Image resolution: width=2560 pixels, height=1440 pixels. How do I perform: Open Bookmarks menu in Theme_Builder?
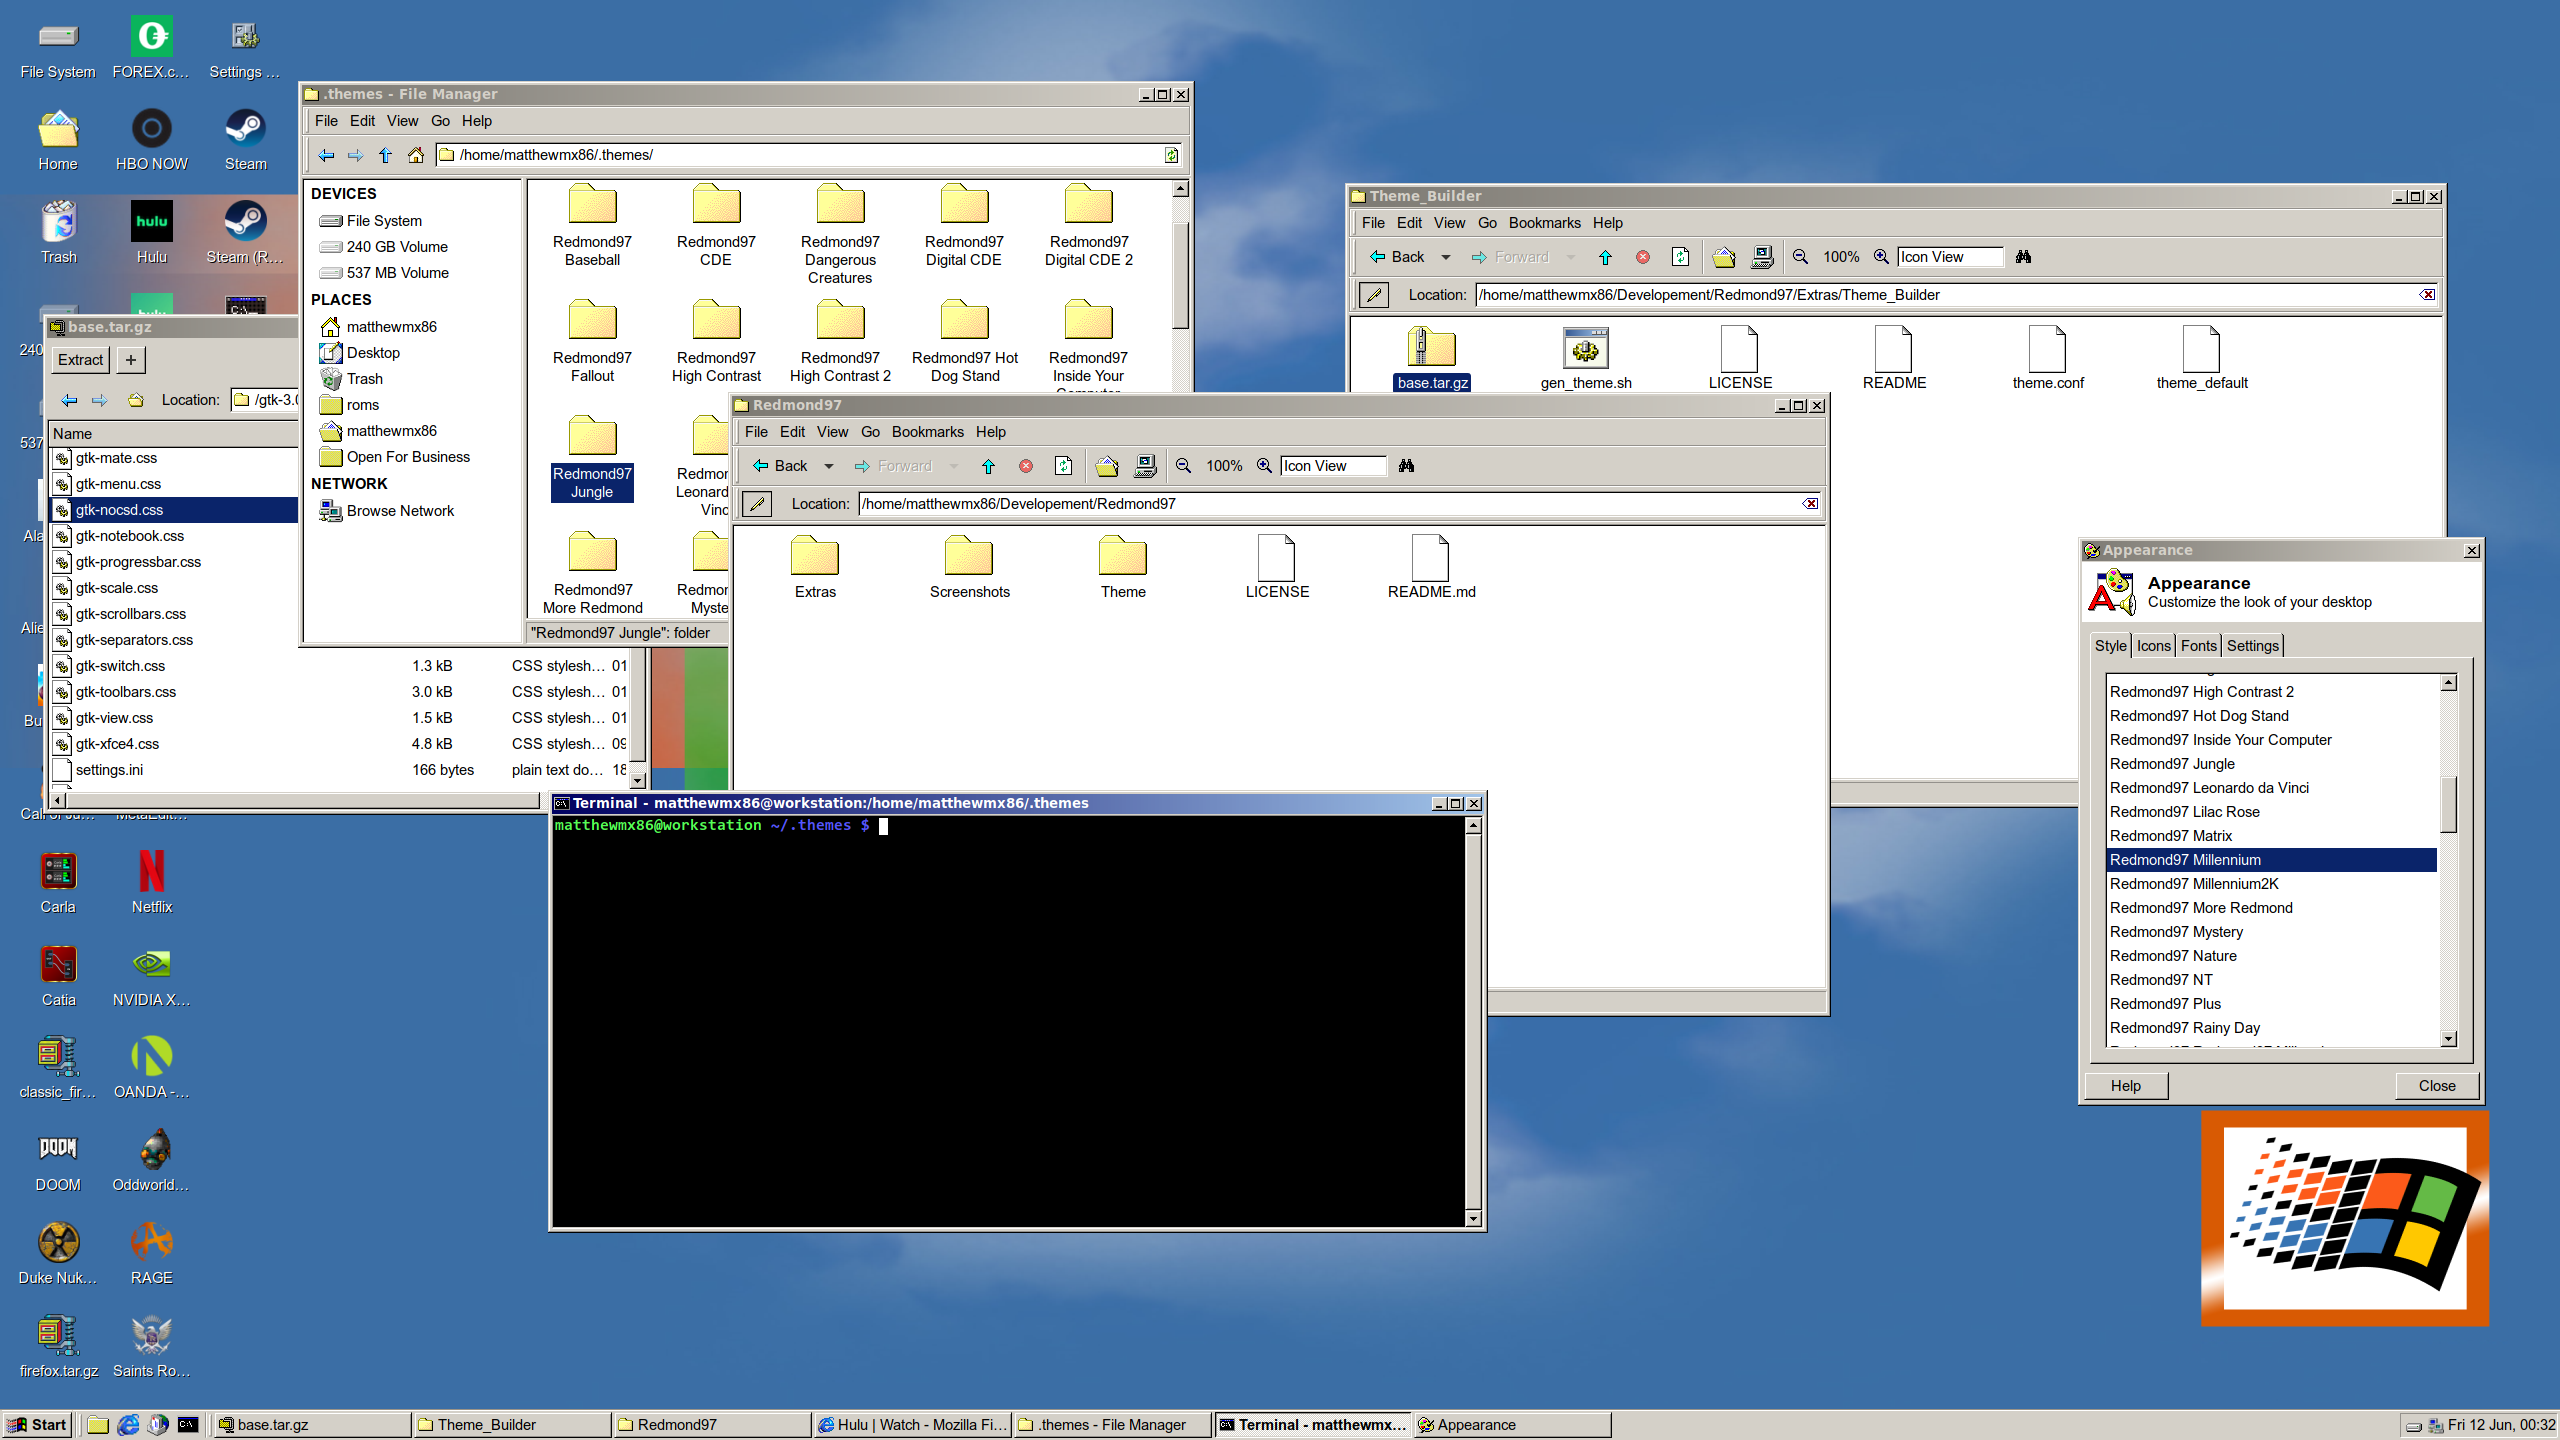tap(1544, 223)
